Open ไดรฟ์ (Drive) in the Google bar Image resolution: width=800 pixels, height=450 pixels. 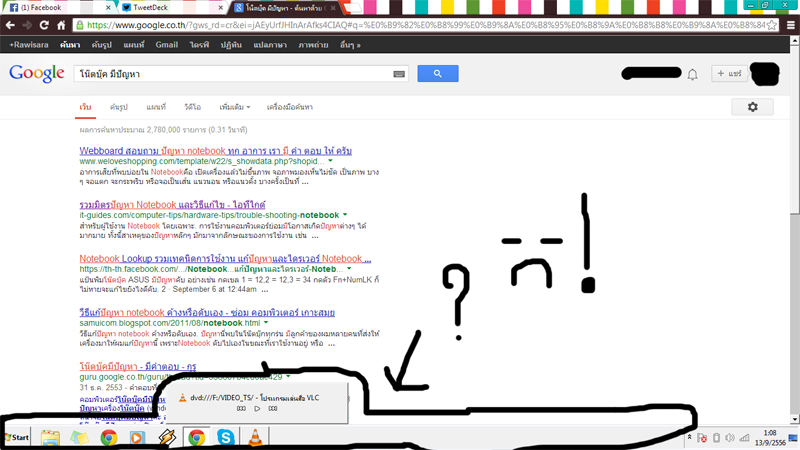(x=199, y=45)
